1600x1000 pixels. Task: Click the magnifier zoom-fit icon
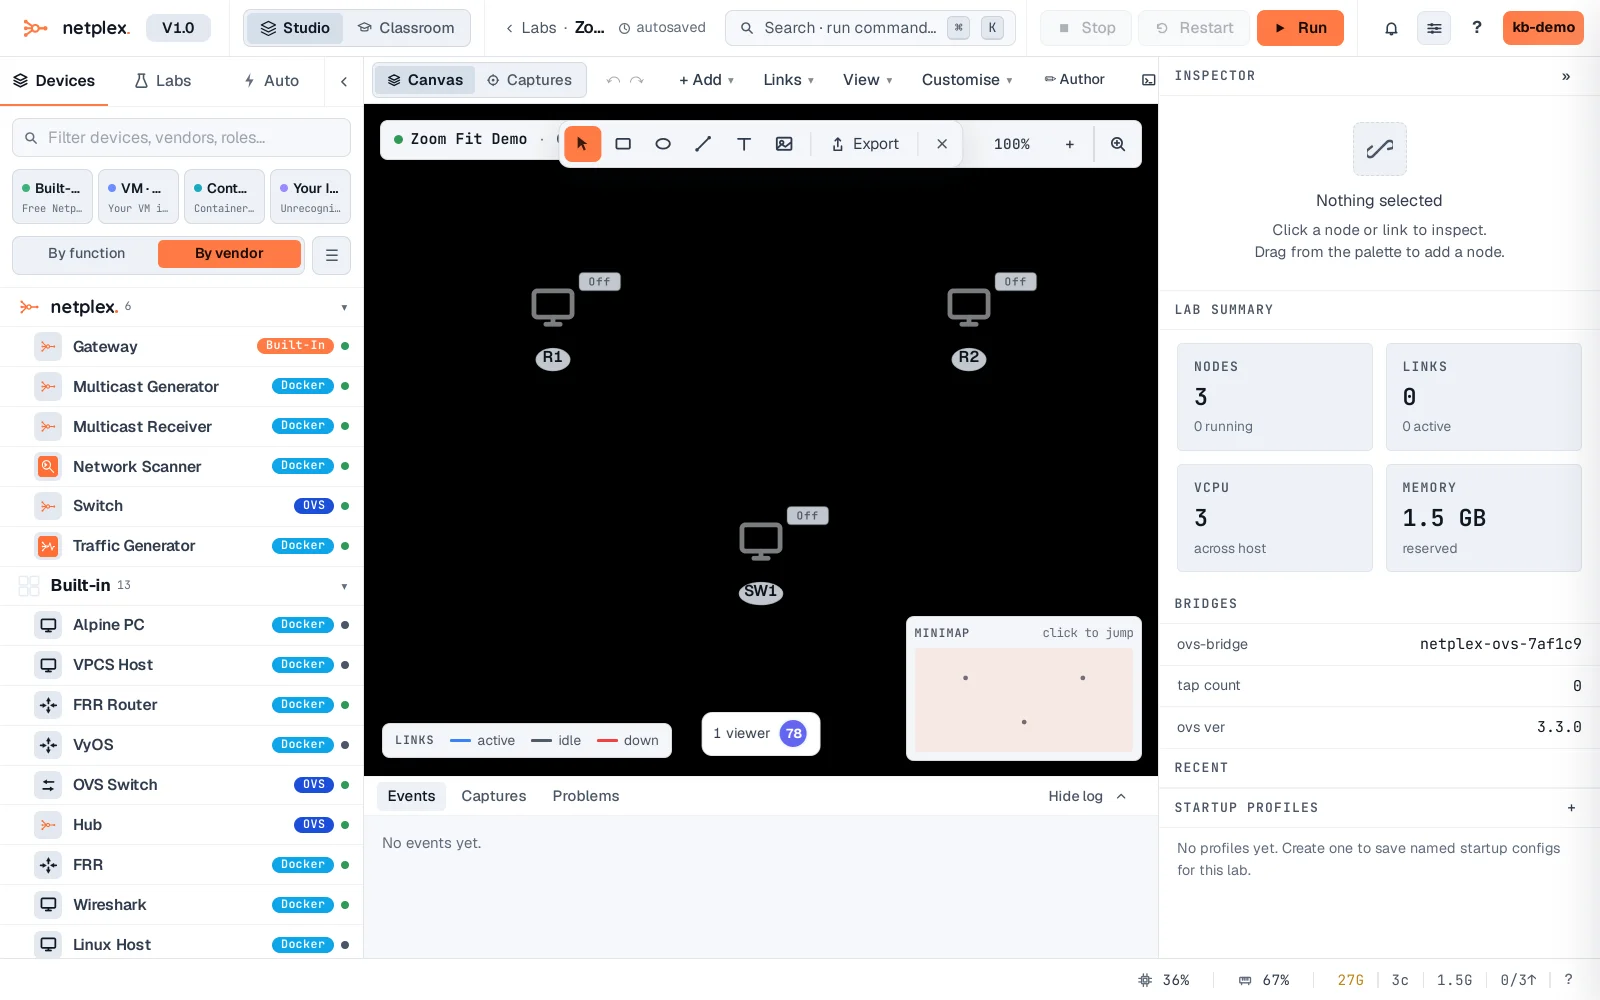pos(1118,144)
